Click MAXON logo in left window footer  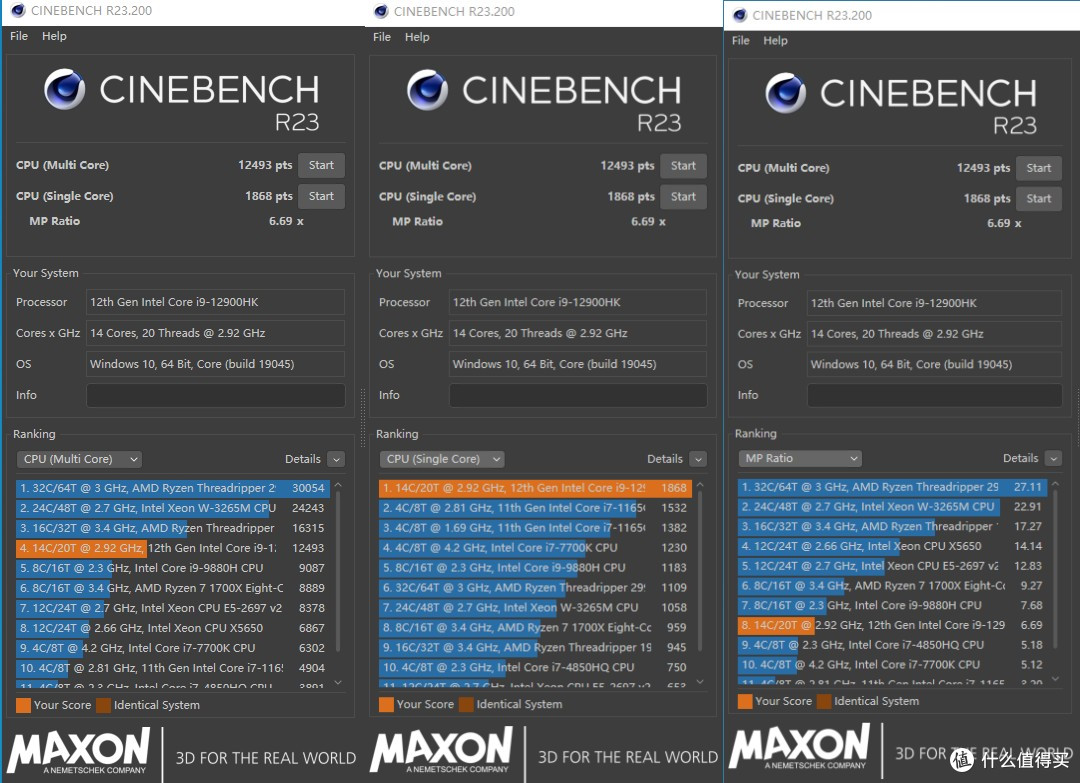click(x=79, y=751)
